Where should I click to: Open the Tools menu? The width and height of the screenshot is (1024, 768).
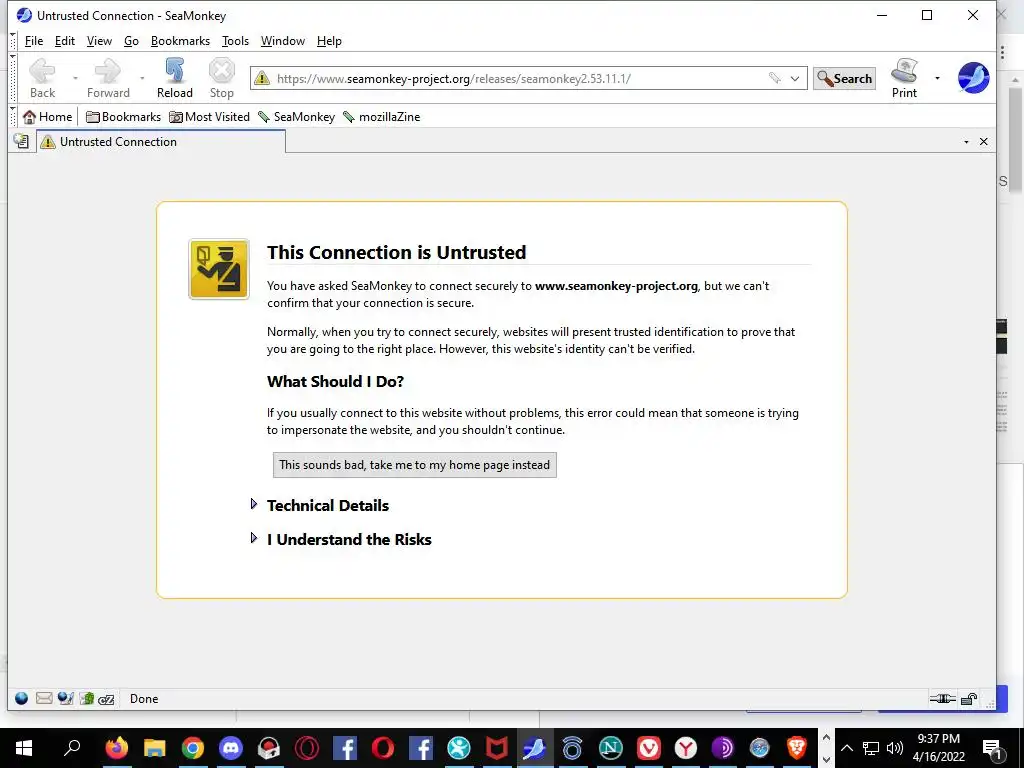tap(235, 40)
